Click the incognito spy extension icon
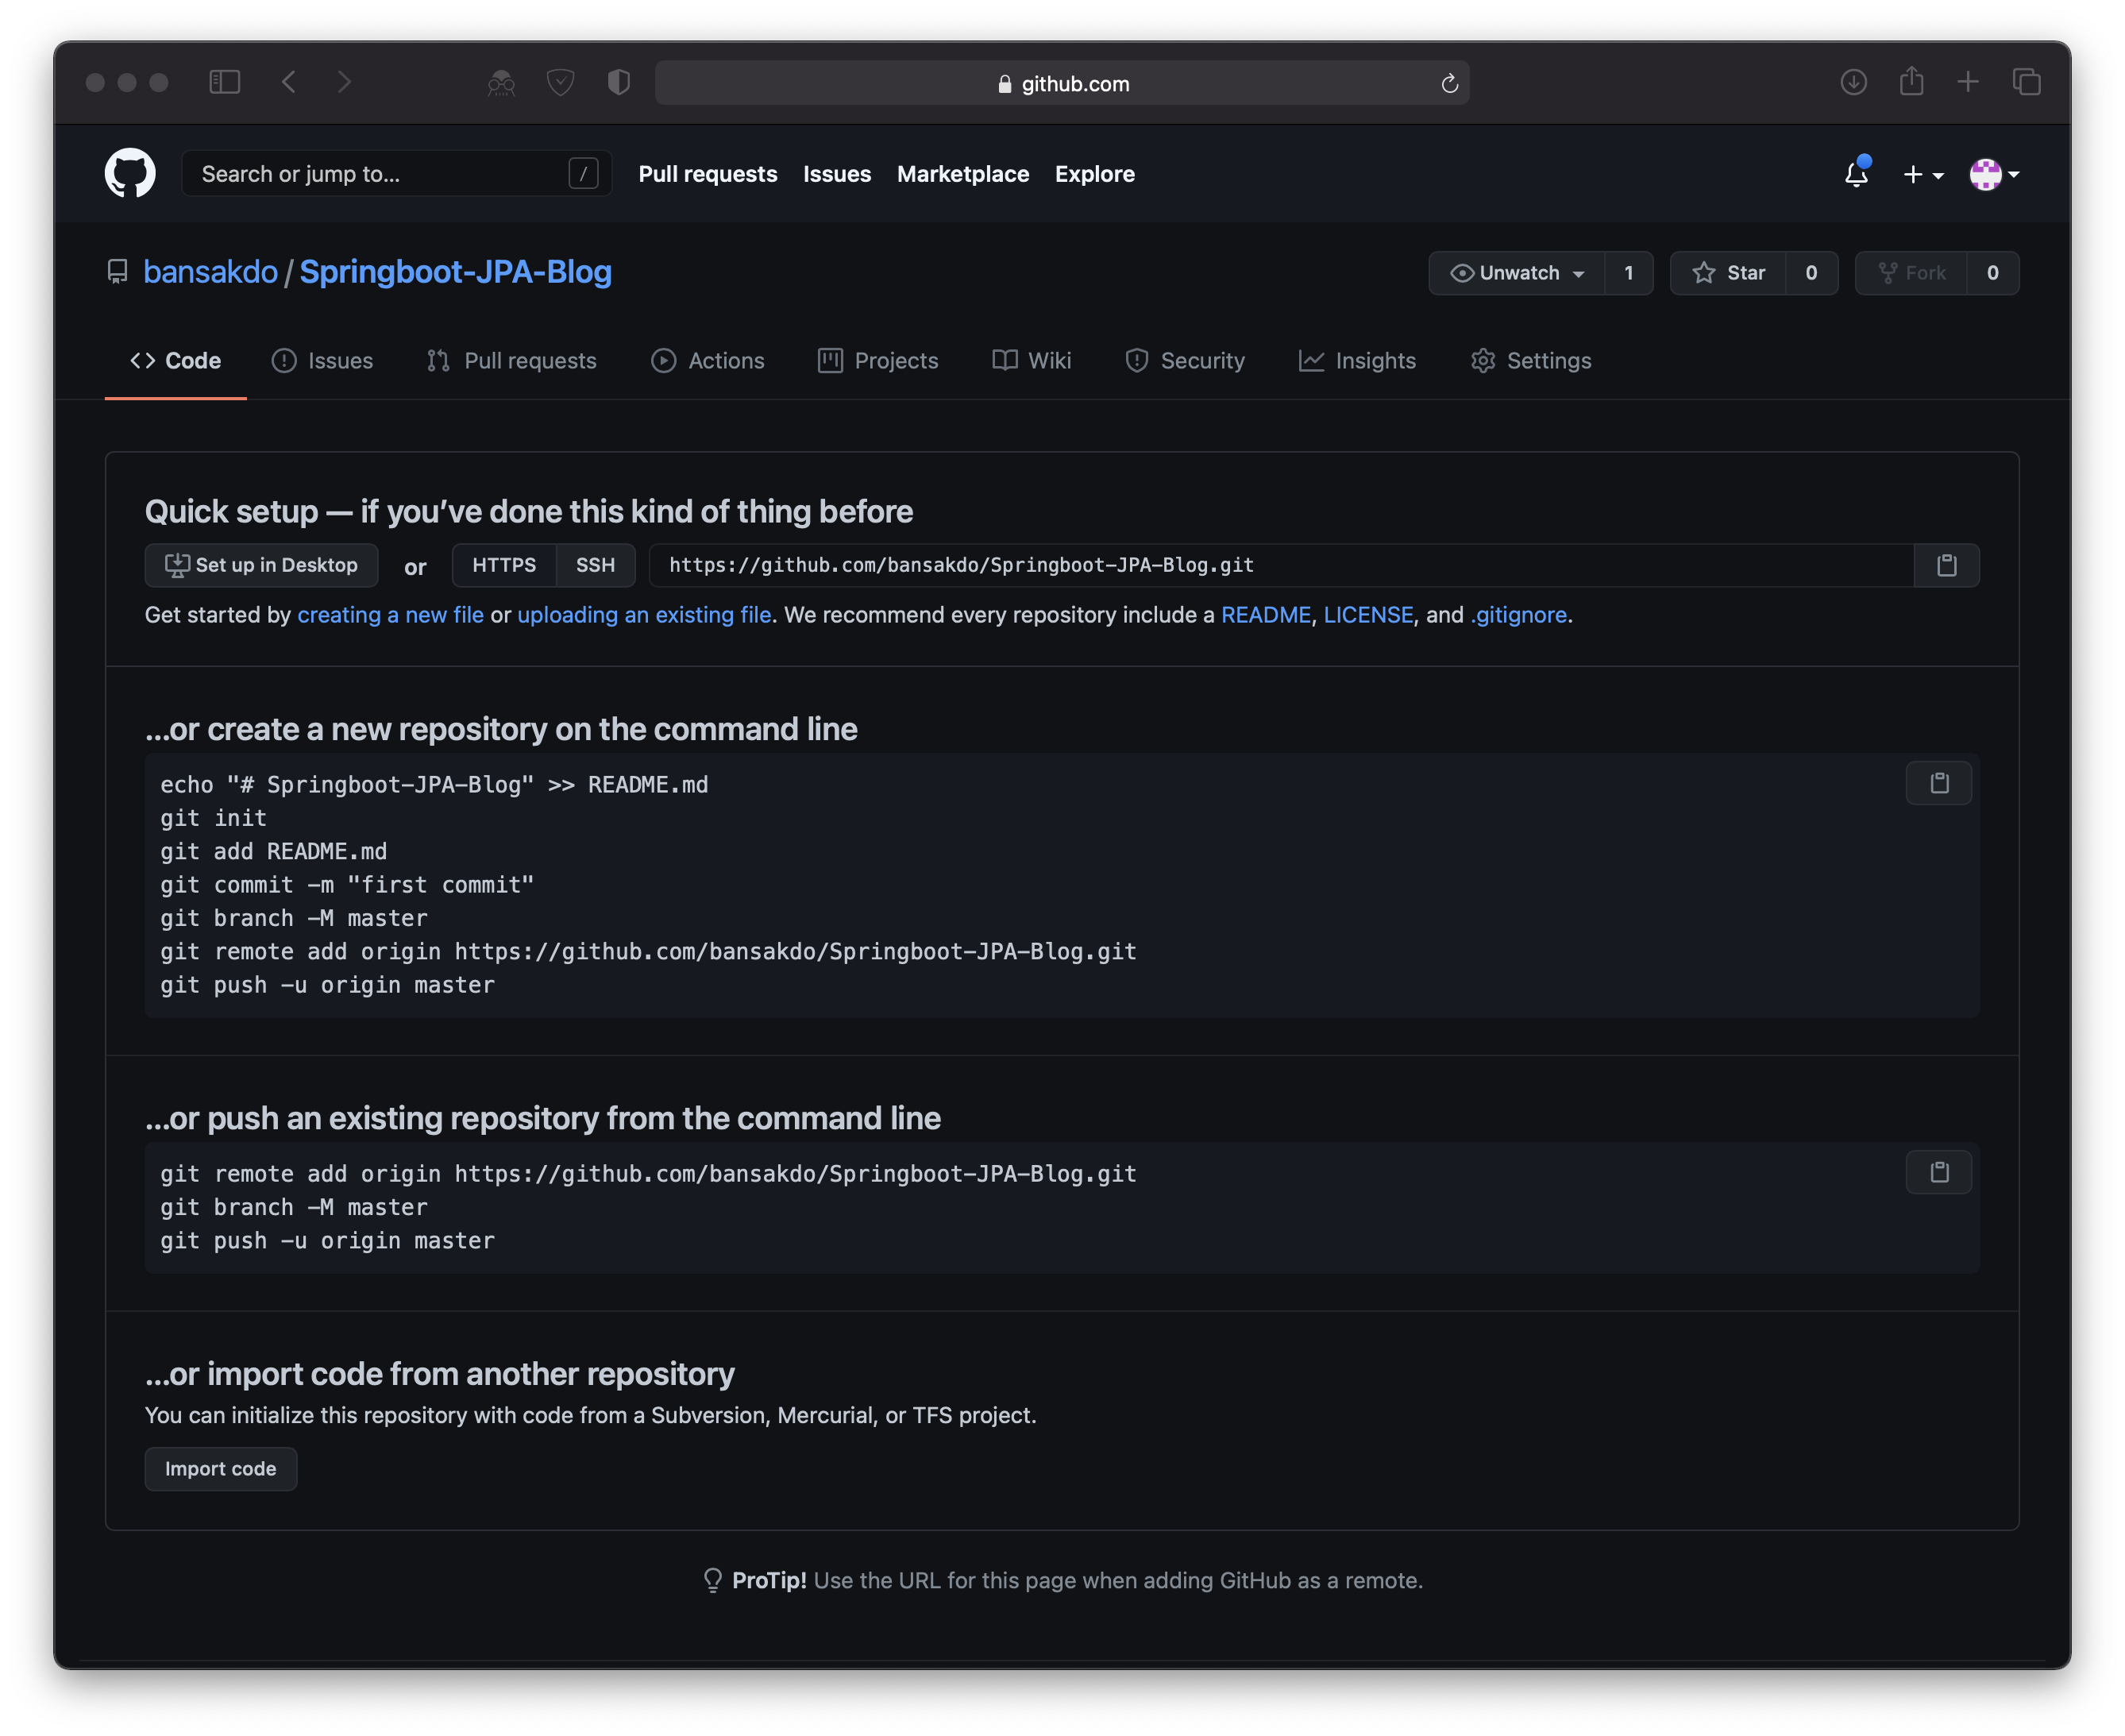The width and height of the screenshot is (2125, 1736). 501,83
